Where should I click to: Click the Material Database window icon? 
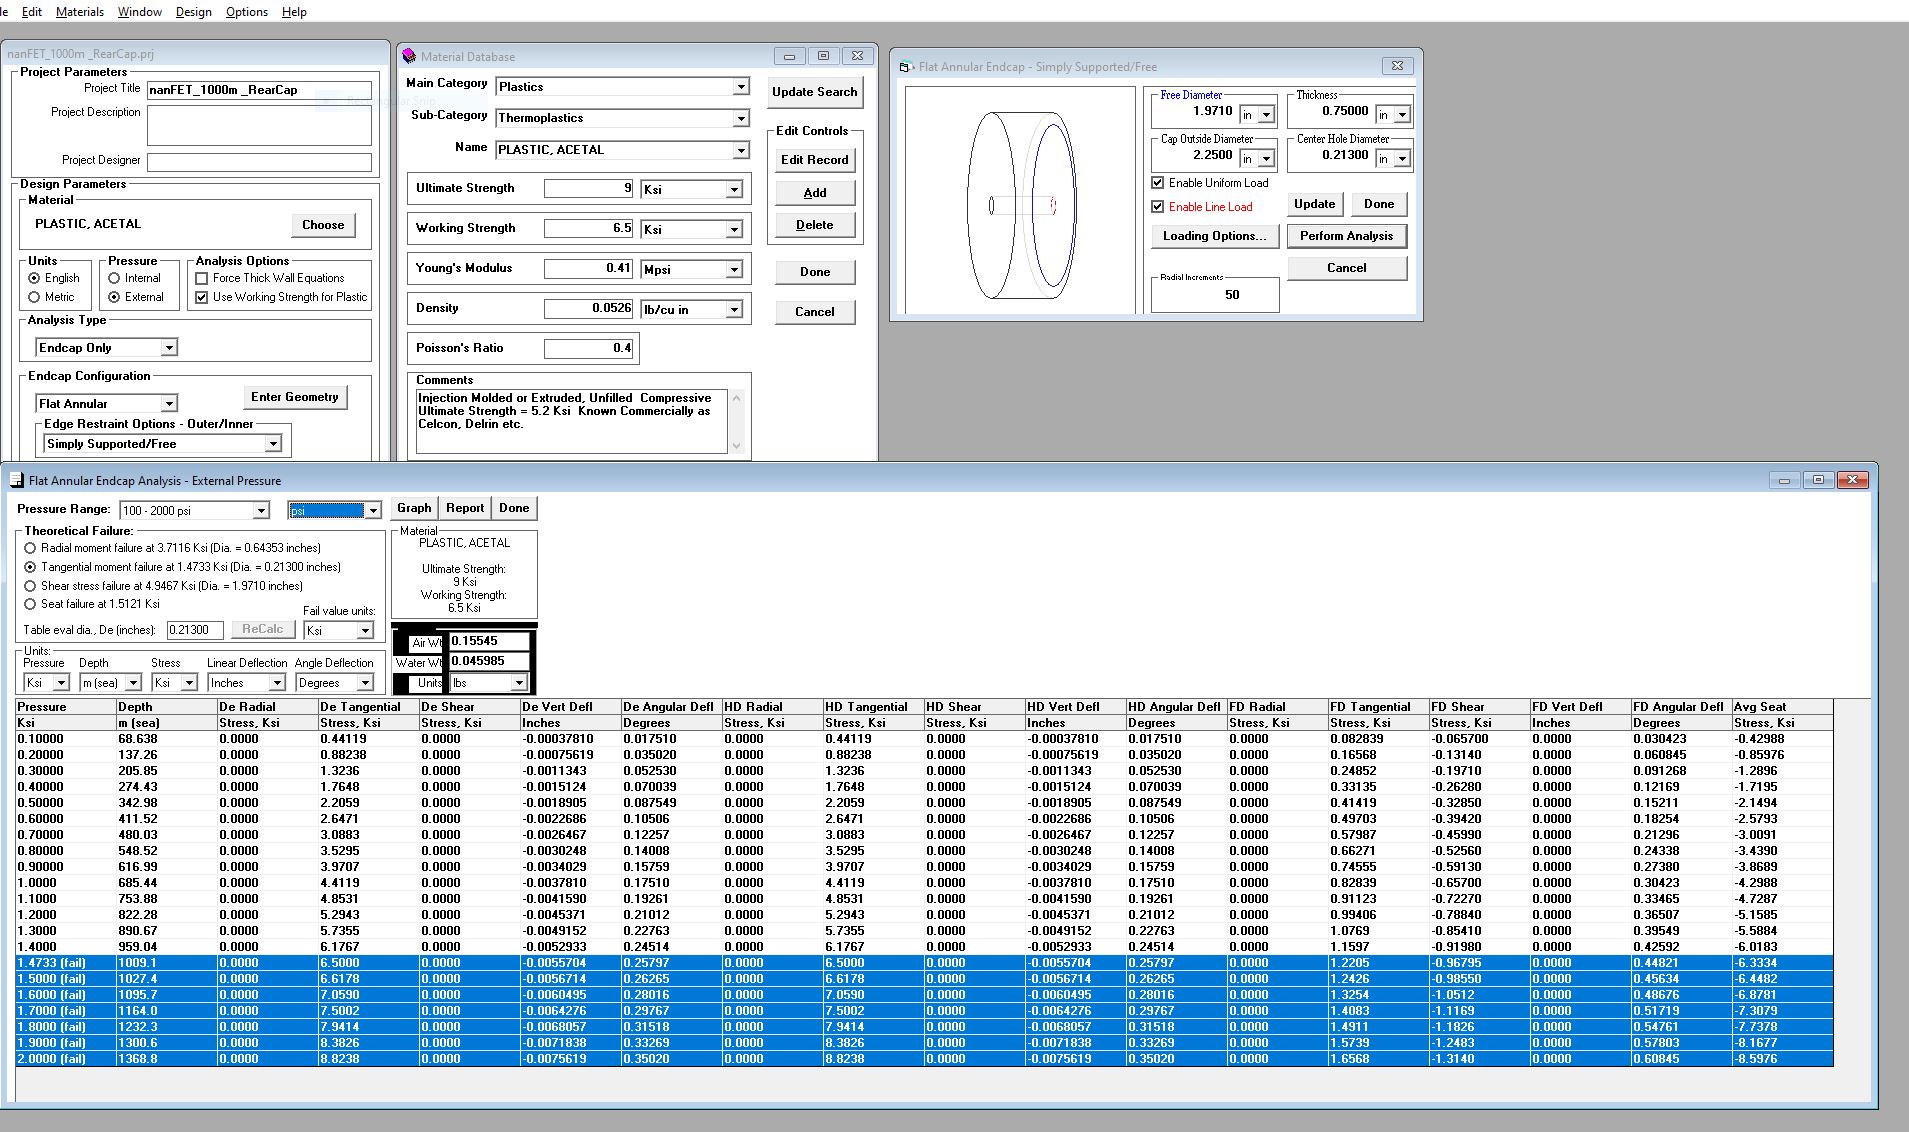408,56
